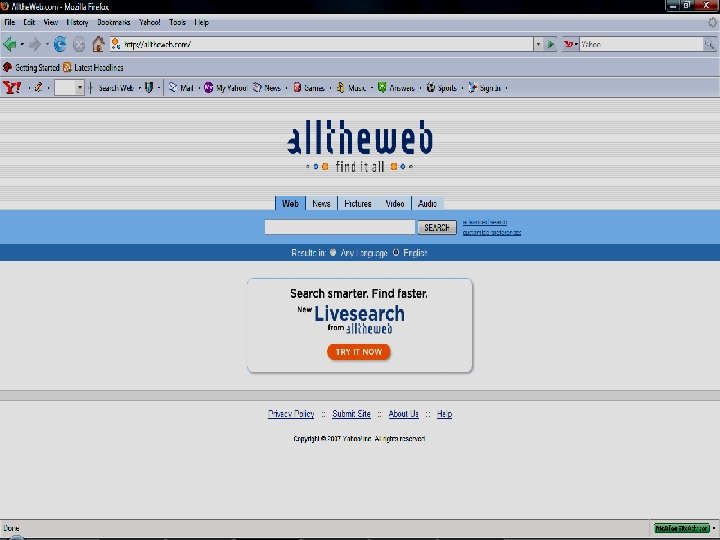Click the green Go arrow beside address bar
The width and height of the screenshot is (720, 540).
(550, 45)
